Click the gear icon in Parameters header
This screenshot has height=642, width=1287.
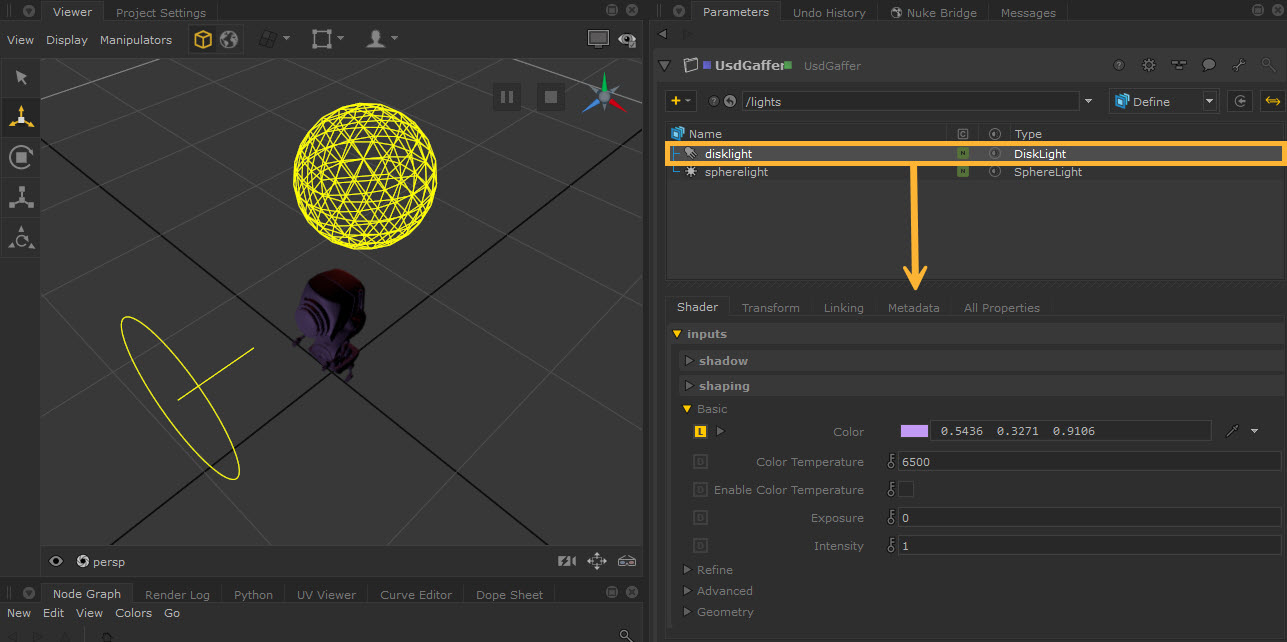(1149, 65)
